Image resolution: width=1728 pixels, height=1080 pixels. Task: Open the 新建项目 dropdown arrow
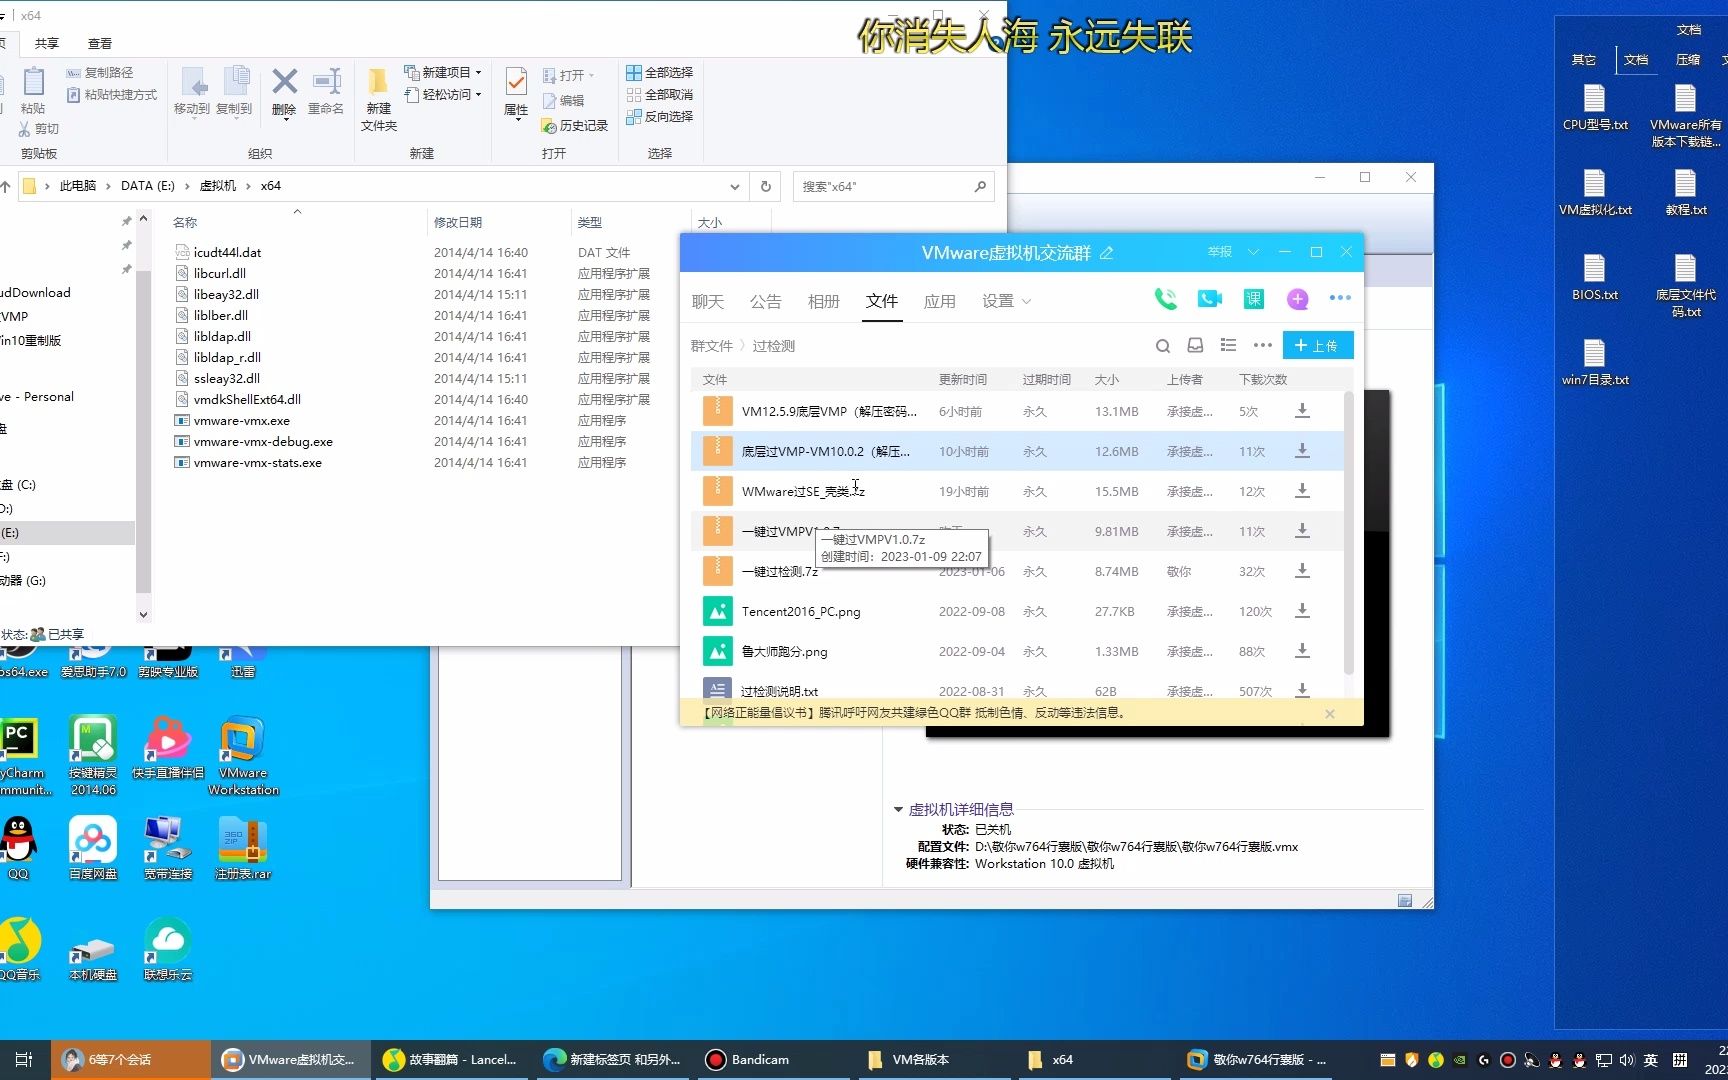(x=478, y=73)
